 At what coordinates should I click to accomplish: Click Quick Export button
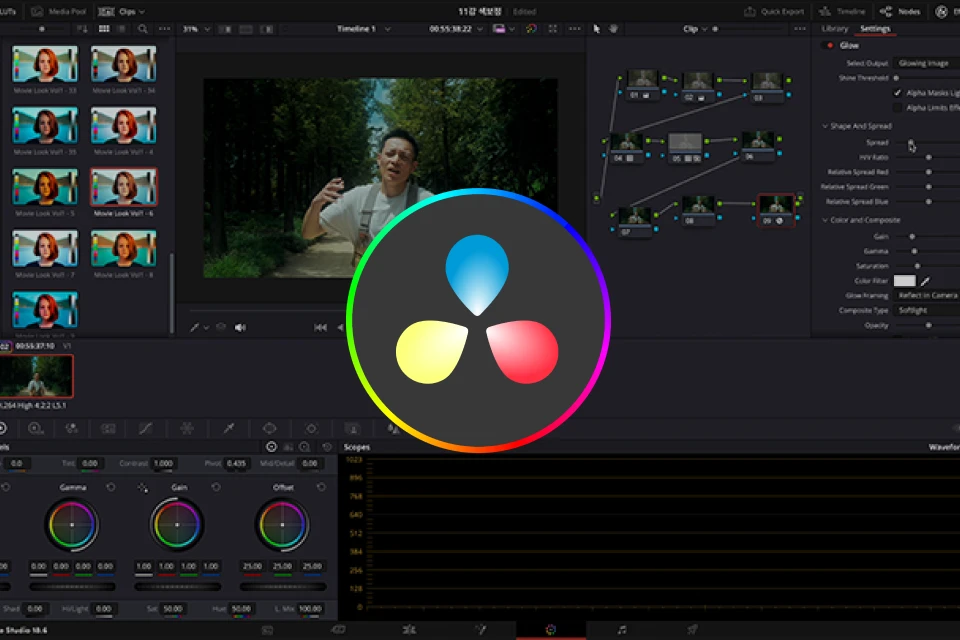(774, 12)
